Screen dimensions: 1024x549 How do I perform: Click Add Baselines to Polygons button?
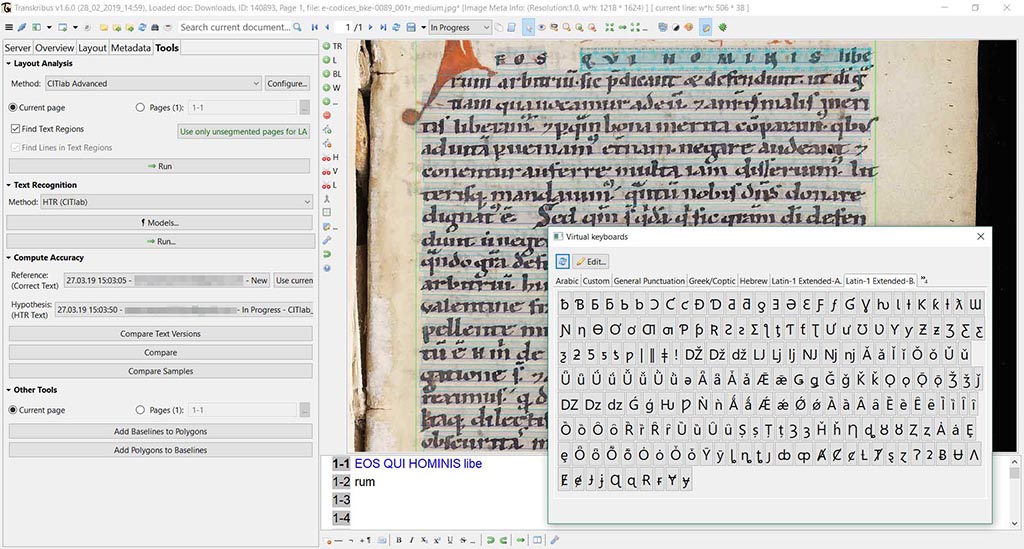tap(160, 431)
